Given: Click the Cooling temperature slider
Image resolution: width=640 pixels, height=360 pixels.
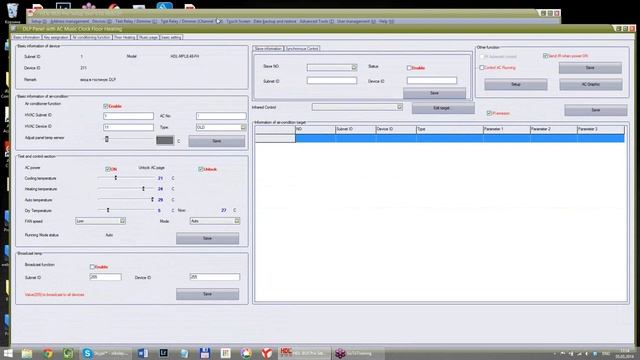Looking at the screenshot, I should [x=127, y=178].
